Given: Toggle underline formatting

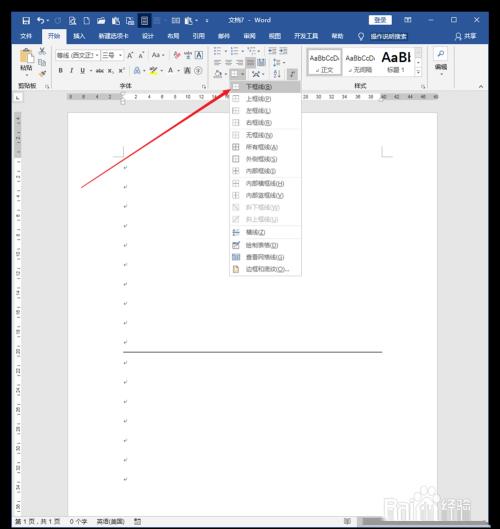Looking at the screenshot, I should coord(82,71).
